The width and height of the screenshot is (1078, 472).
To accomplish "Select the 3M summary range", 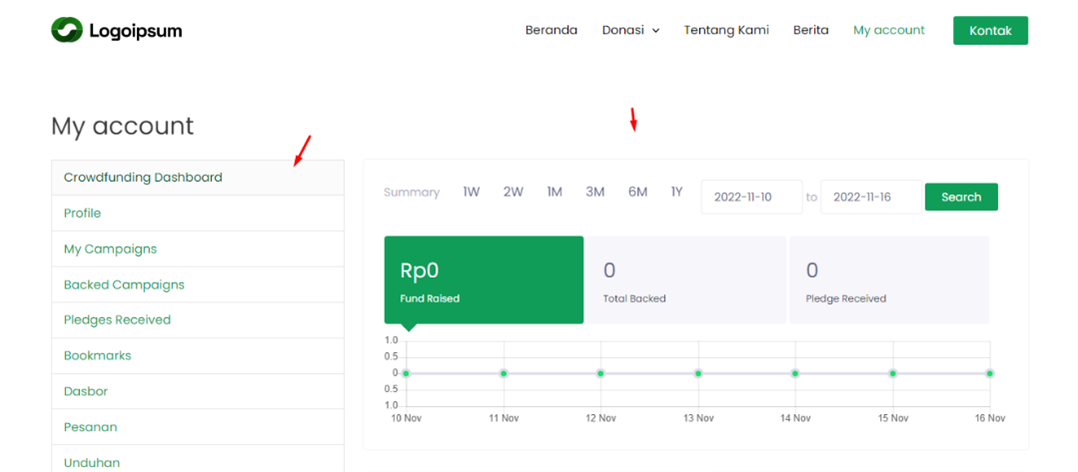I will coord(595,192).
